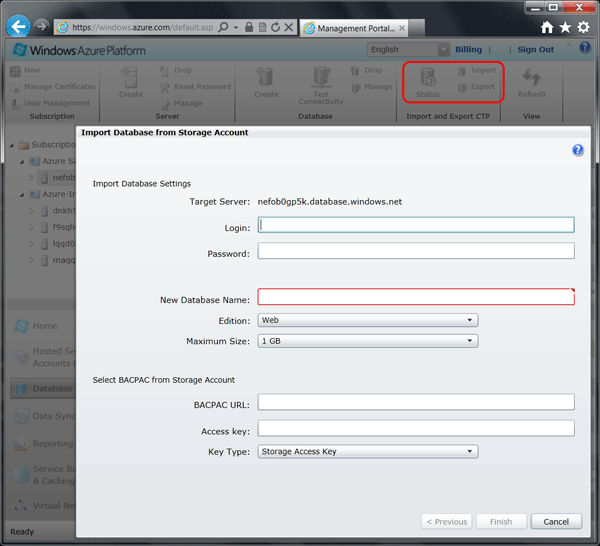This screenshot has height=546, width=600.
Task: Collapse the Azure S... subscription node
Action: (x=22, y=162)
